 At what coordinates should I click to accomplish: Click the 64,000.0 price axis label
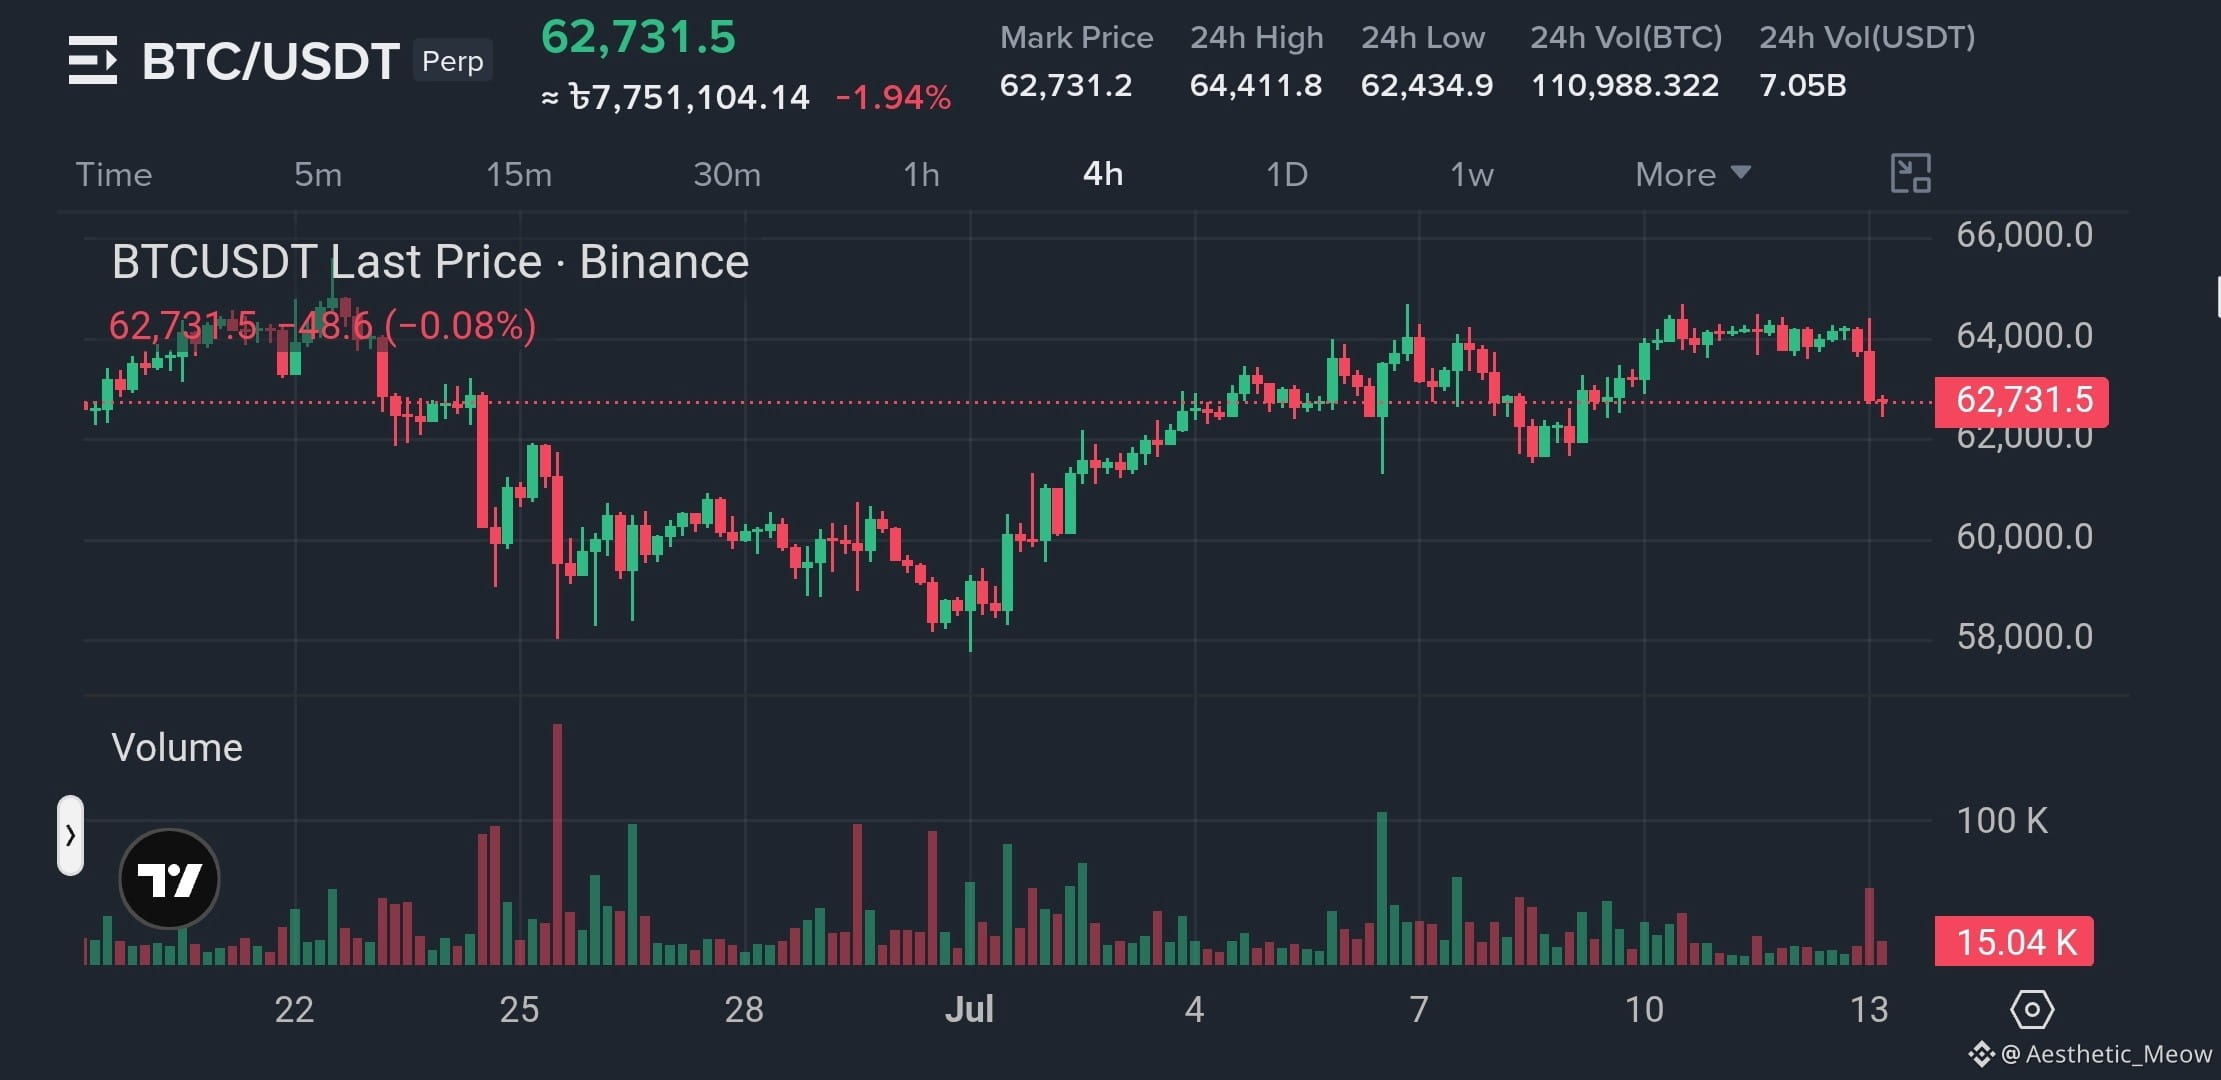point(2024,335)
